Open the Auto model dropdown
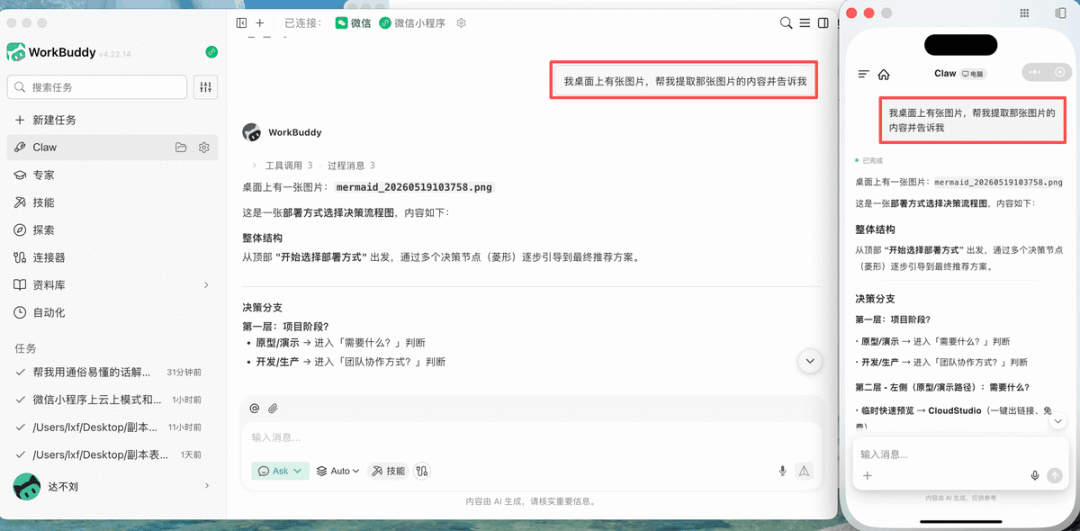The width and height of the screenshot is (1080, 531). [338, 471]
